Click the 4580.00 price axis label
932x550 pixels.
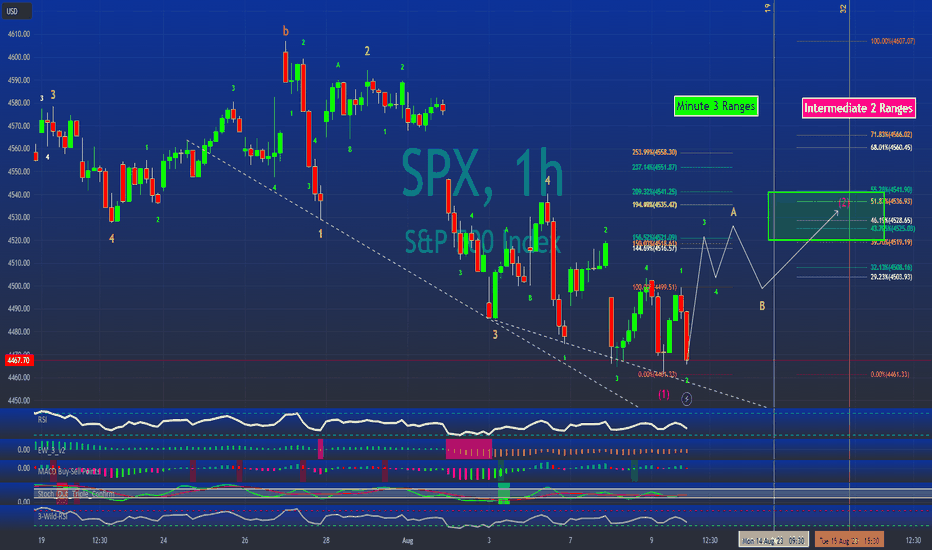pyautogui.click(x=19, y=103)
